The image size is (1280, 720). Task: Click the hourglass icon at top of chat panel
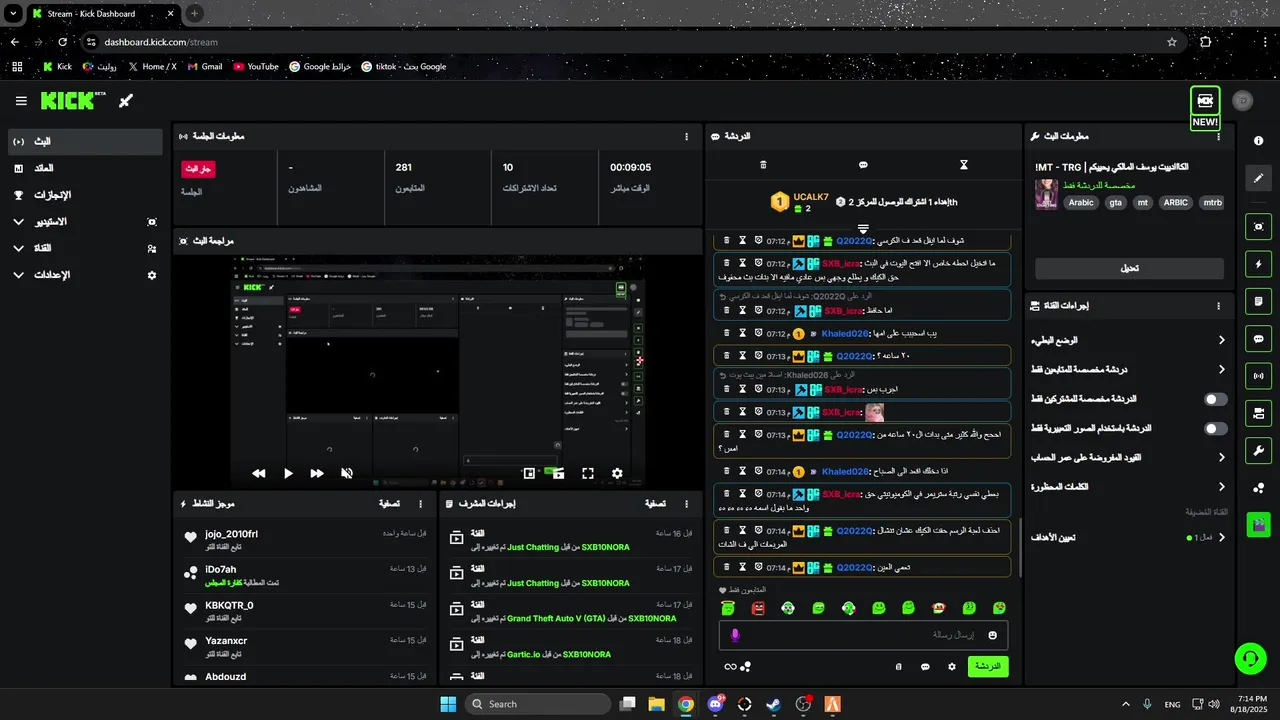pos(964,165)
